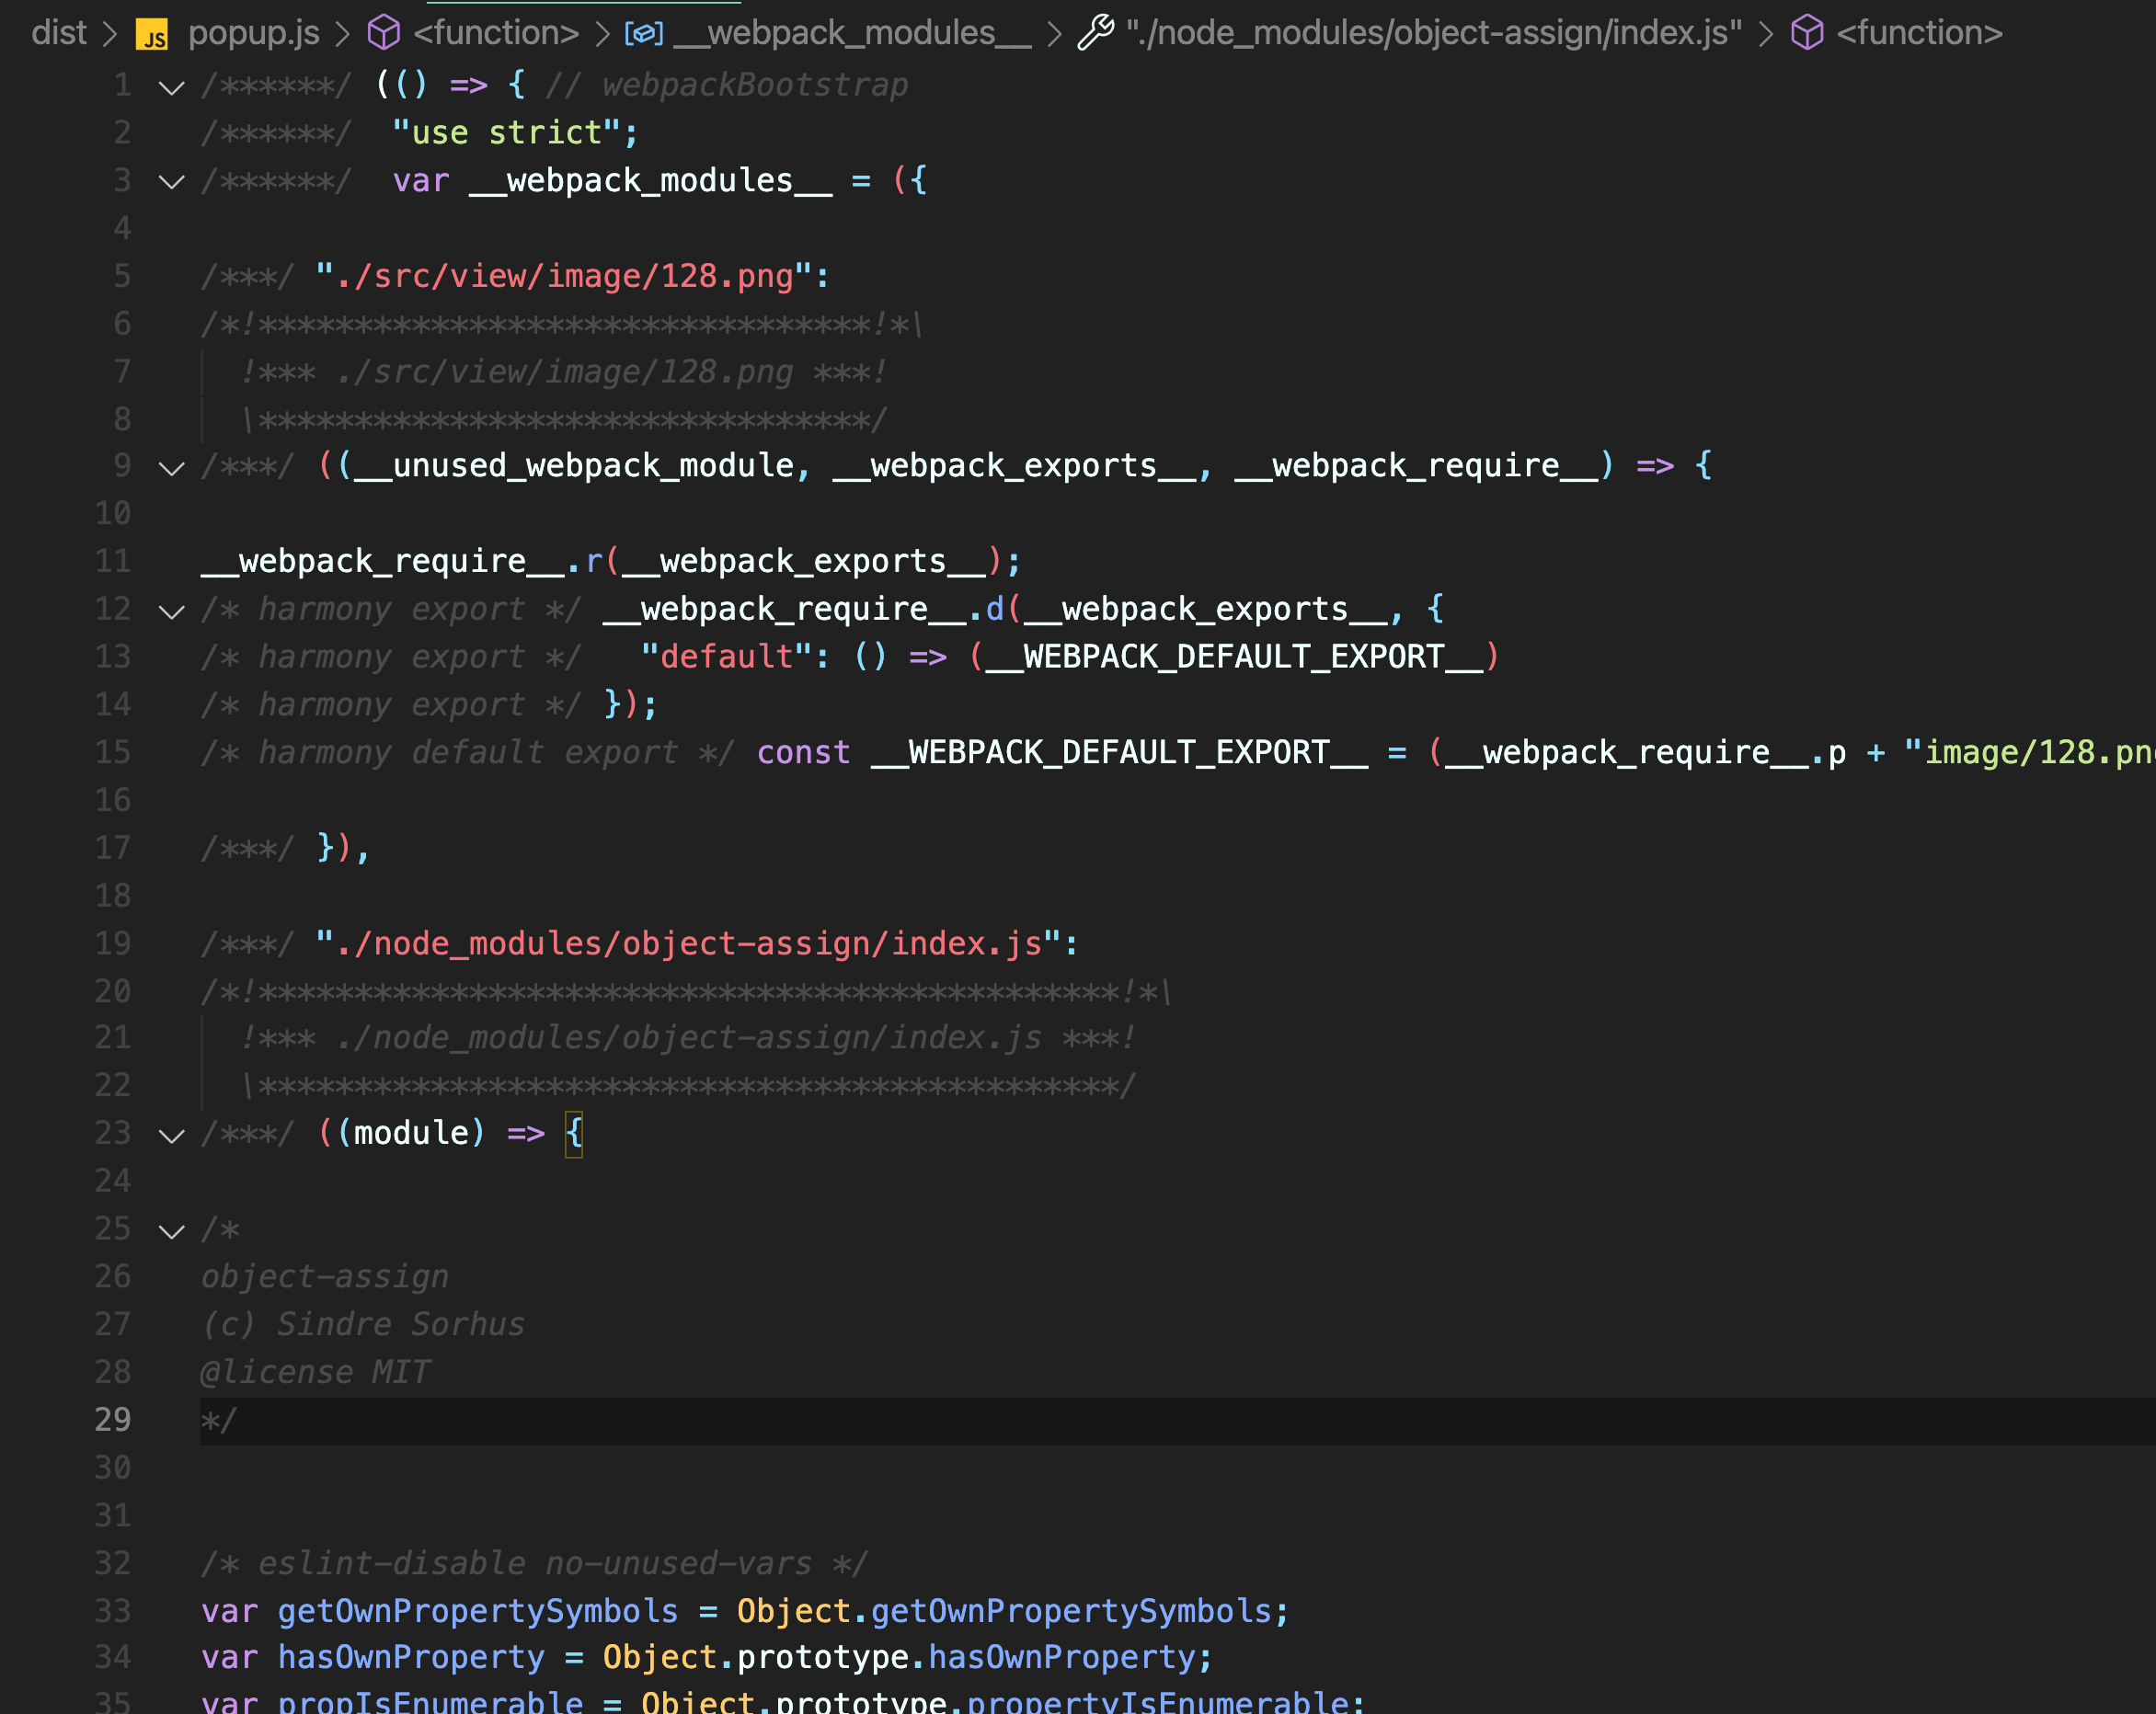Fold the license comment at line 25
The width and height of the screenshot is (2156, 1714).
tap(172, 1232)
